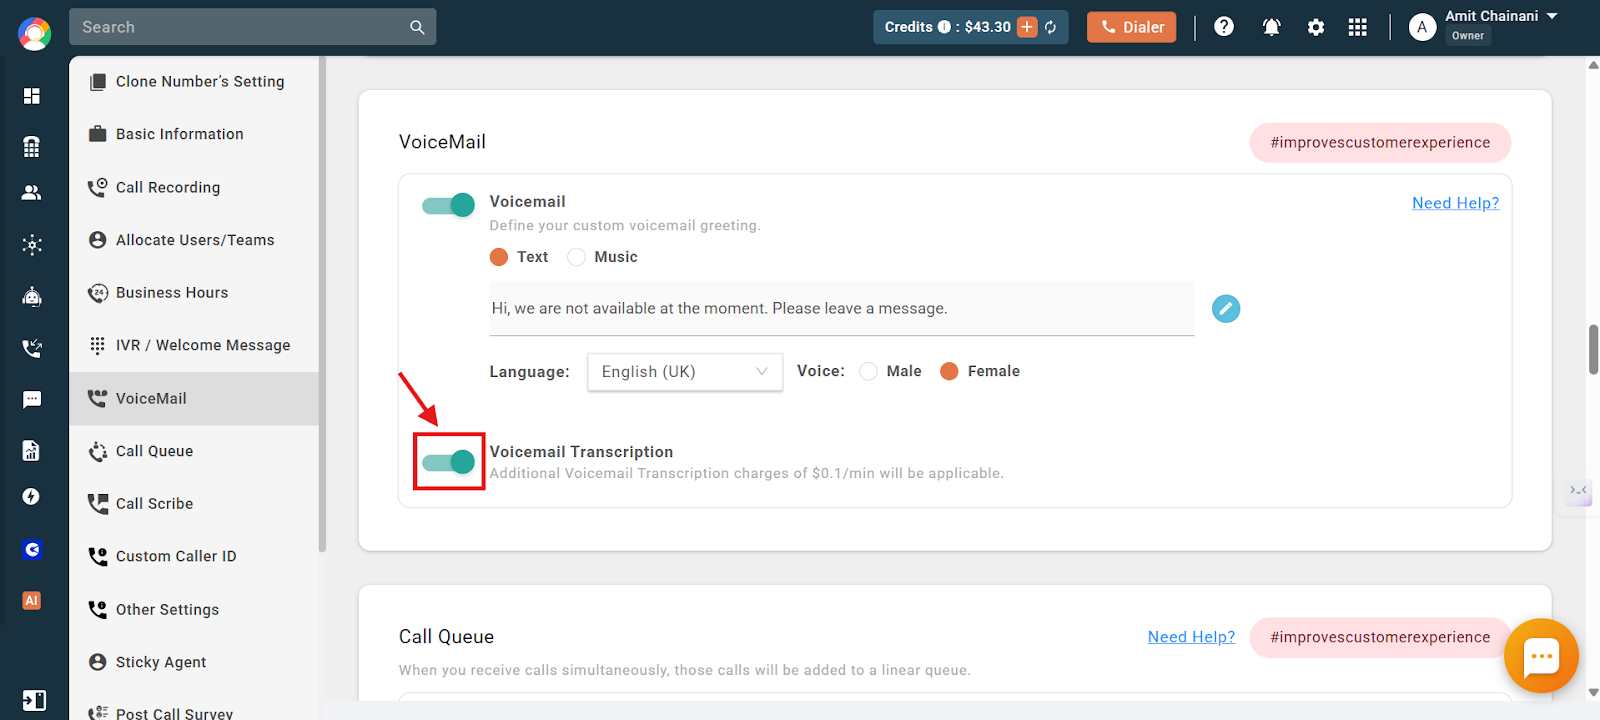Open Need Help link in VoiceMail card
Viewport: 1600px width, 720px height.
click(1455, 203)
